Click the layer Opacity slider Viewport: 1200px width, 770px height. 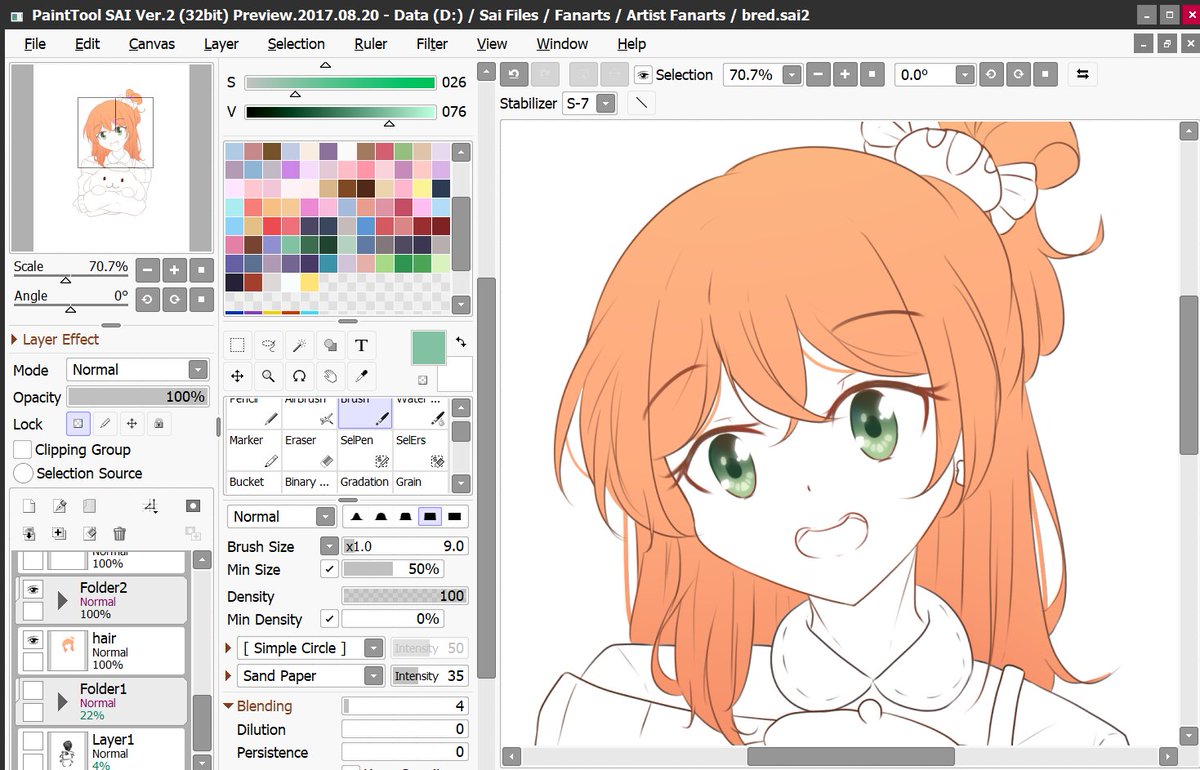[138, 397]
